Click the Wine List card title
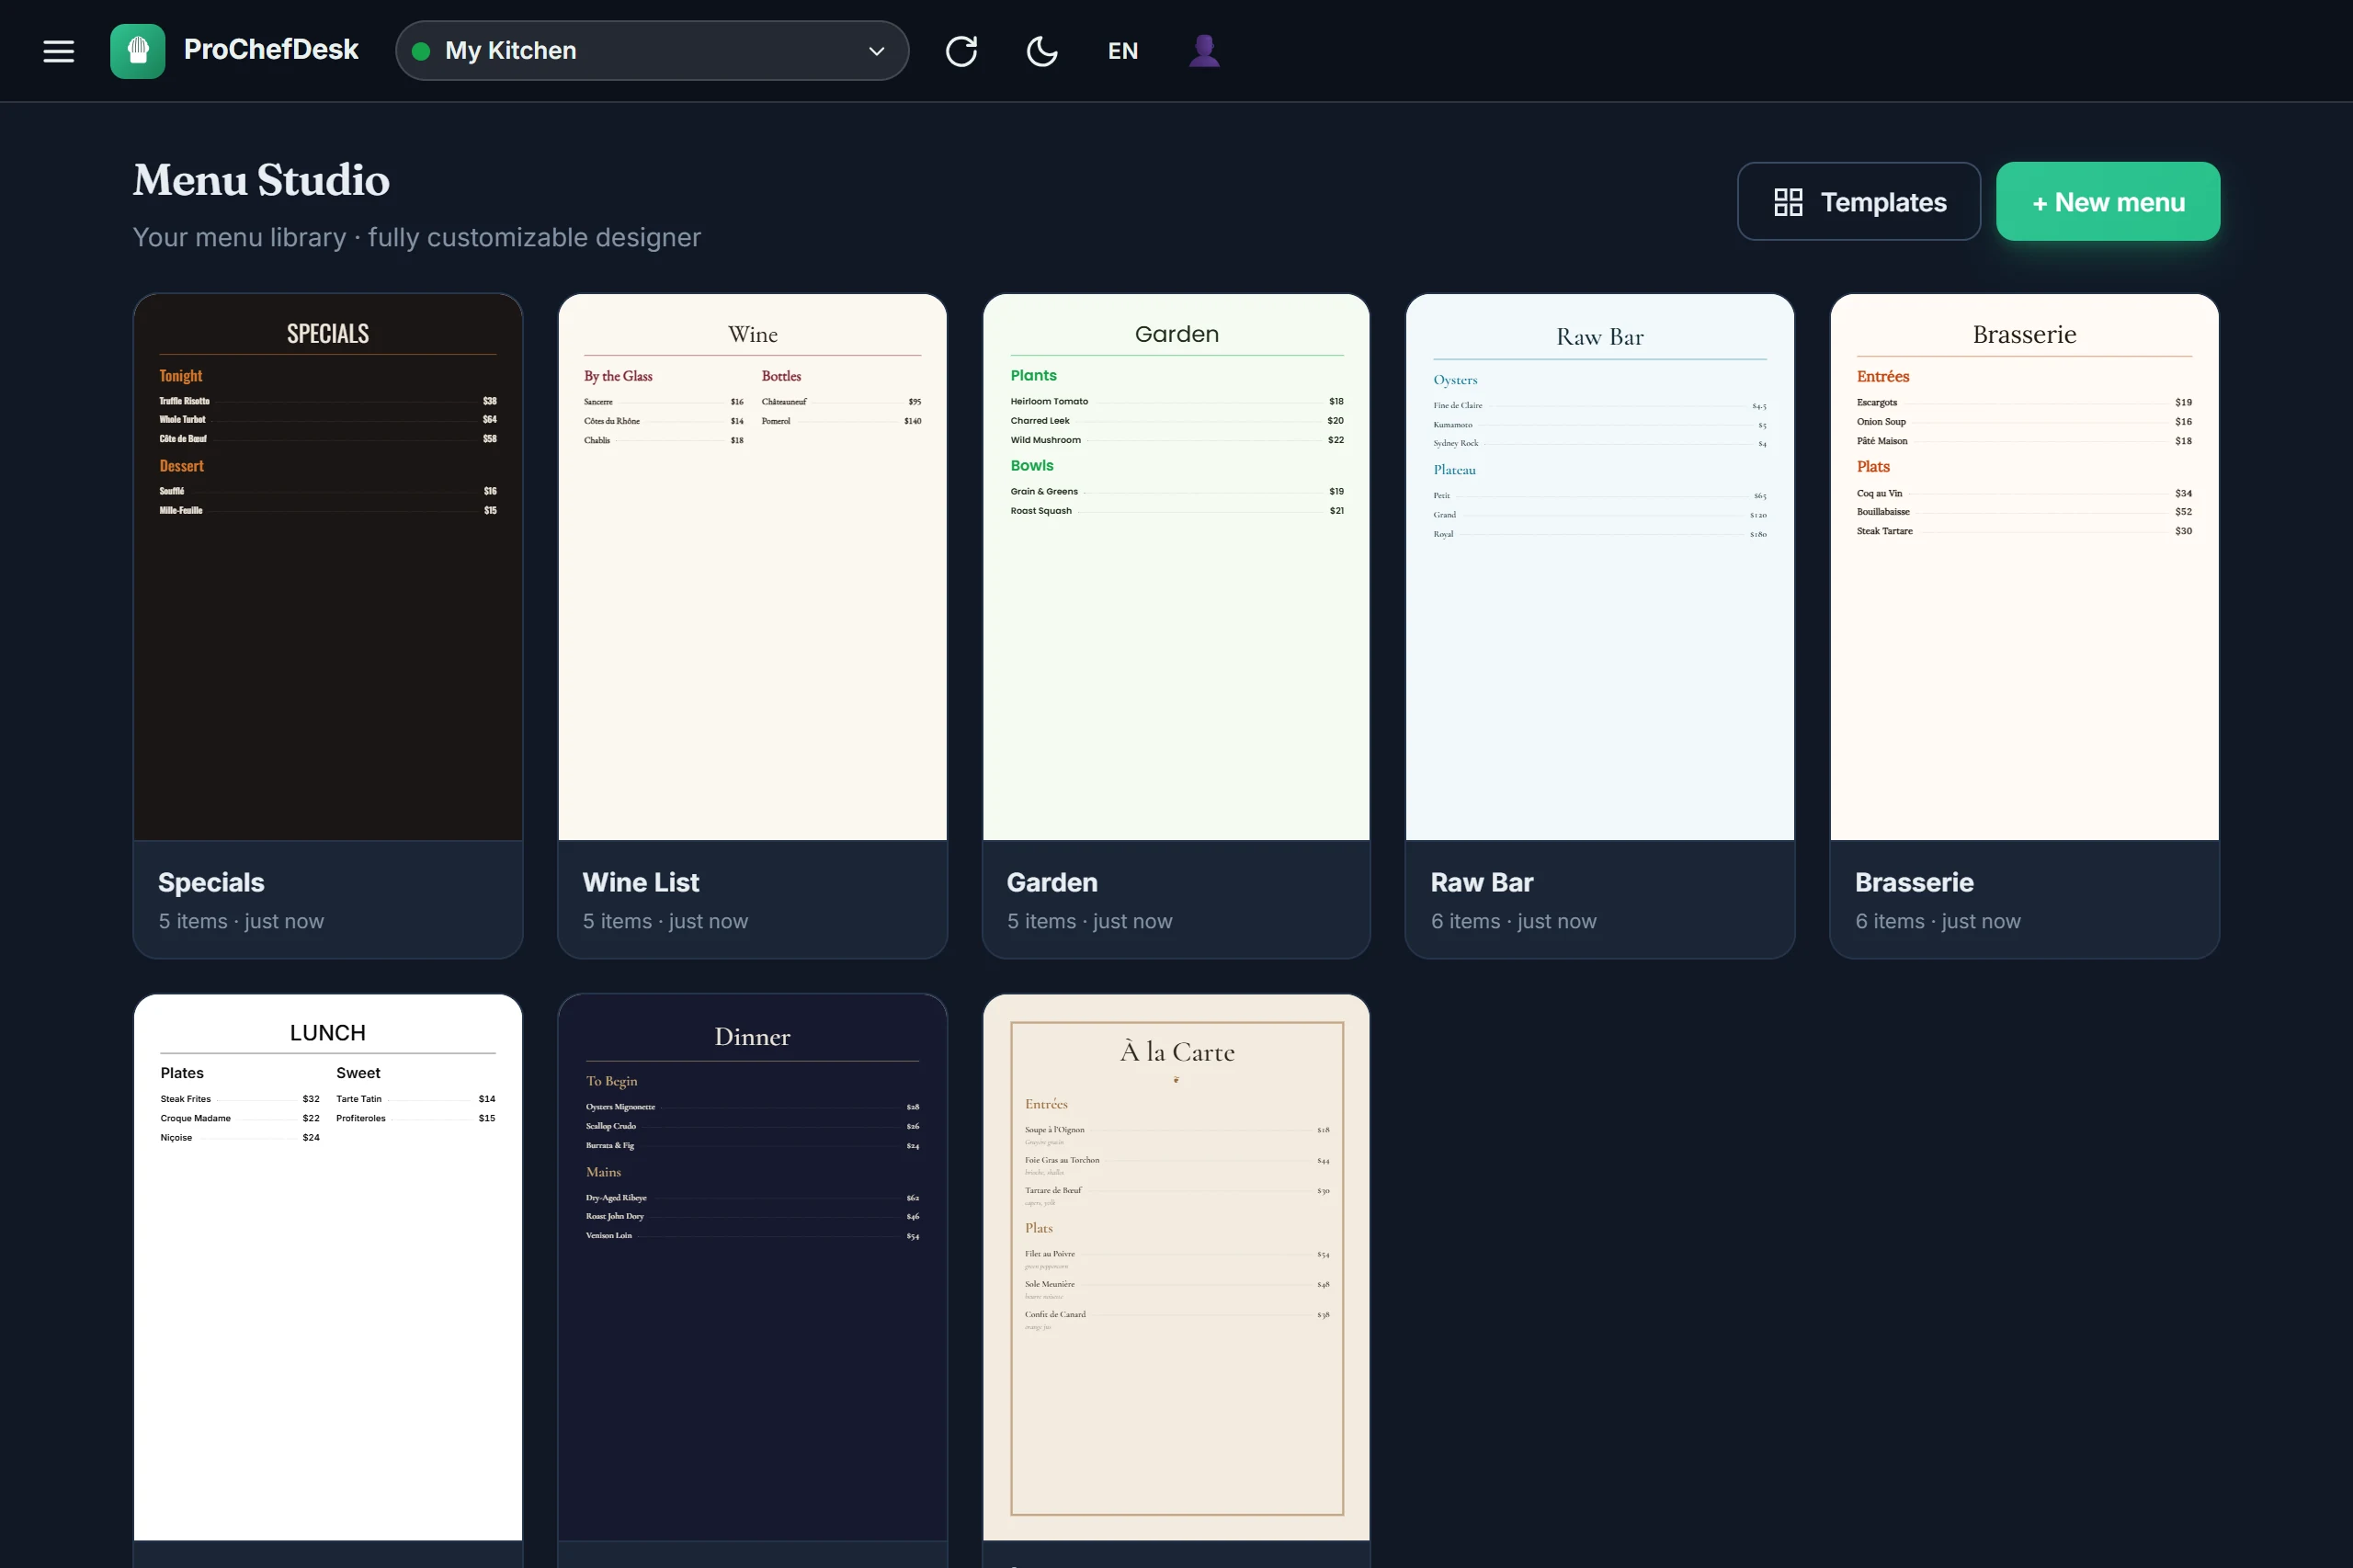This screenshot has width=2353, height=1568. click(641, 882)
